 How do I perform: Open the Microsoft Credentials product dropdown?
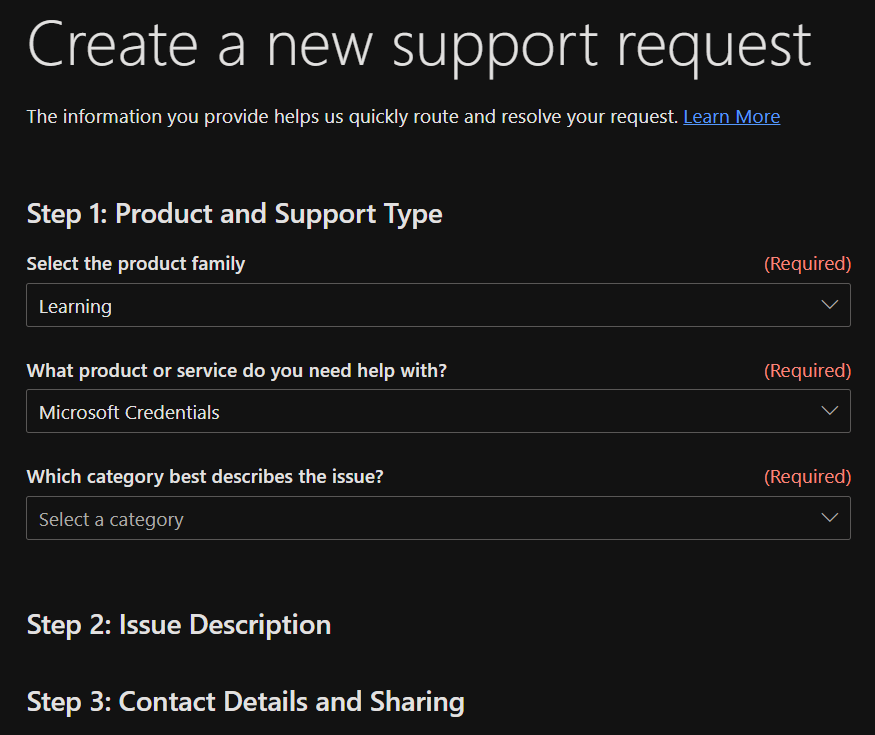tap(438, 411)
